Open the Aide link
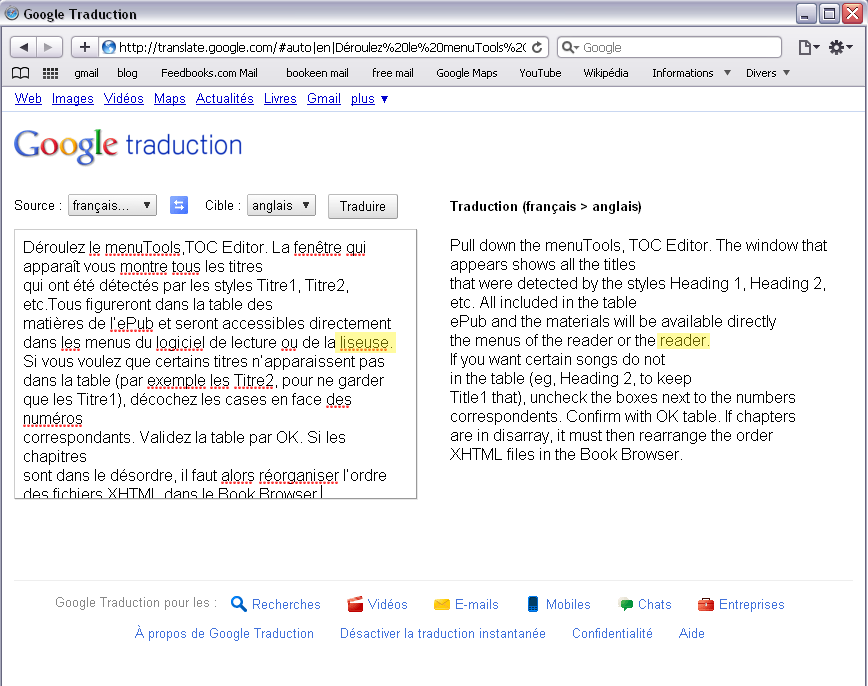Viewport: 868px width, 686px height. click(692, 633)
